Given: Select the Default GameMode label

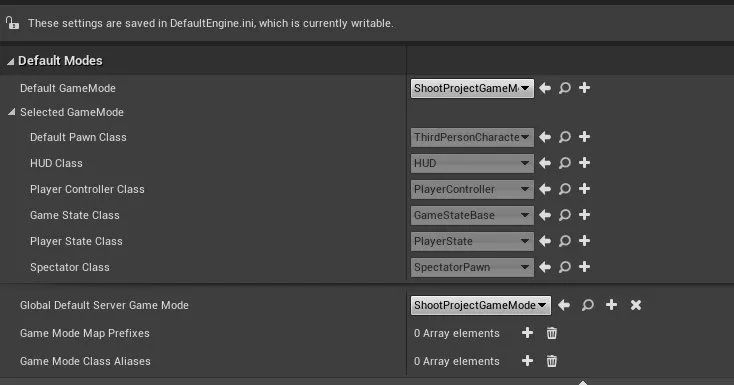Looking at the screenshot, I should click(x=68, y=88).
